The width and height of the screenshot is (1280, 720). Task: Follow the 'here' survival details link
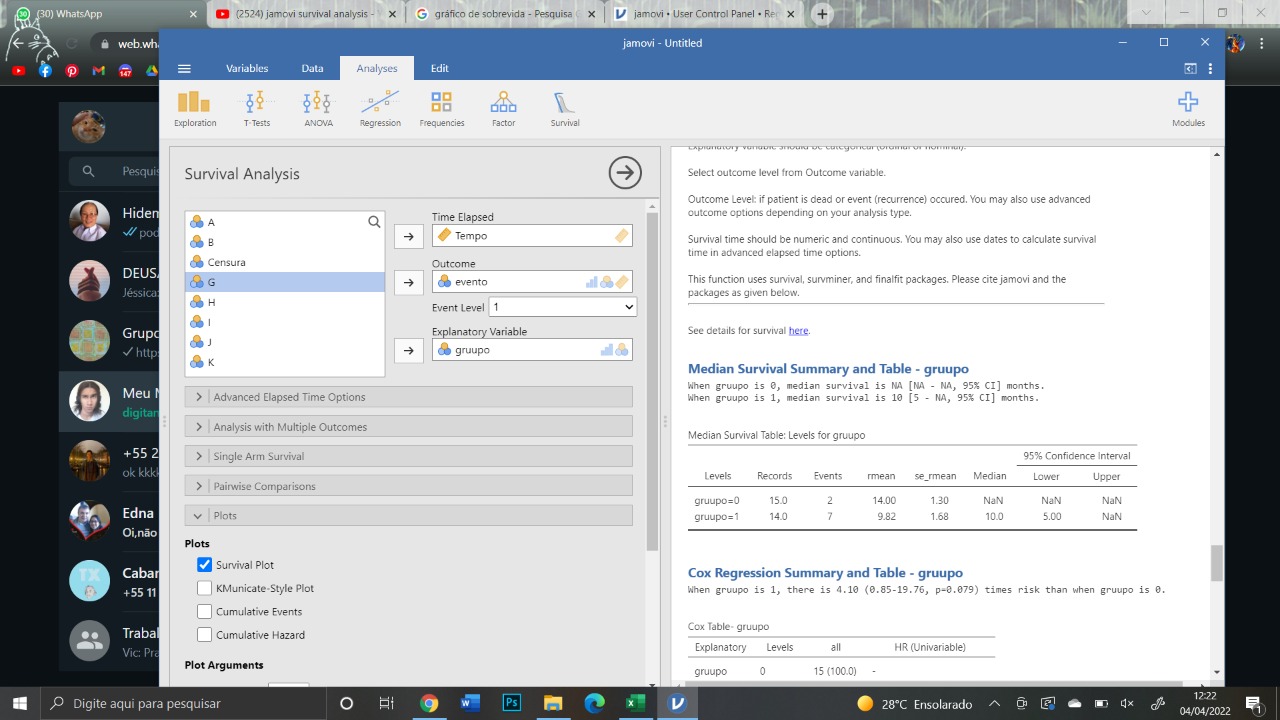pyautogui.click(x=798, y=330)
